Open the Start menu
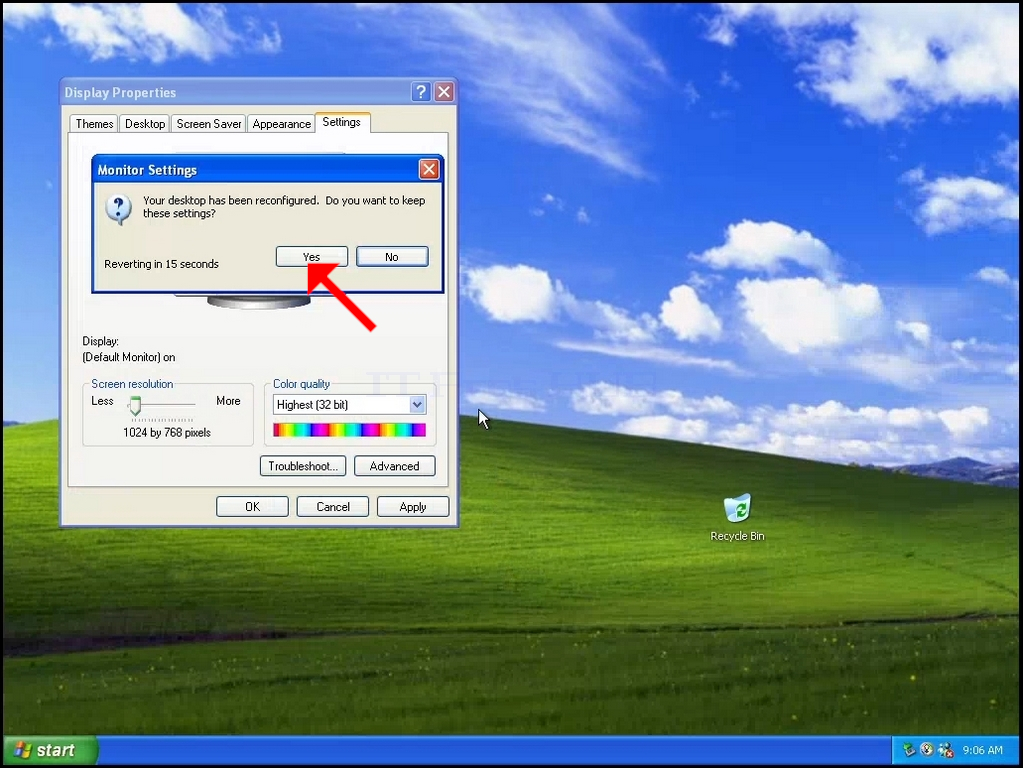 tap(50, 750)
